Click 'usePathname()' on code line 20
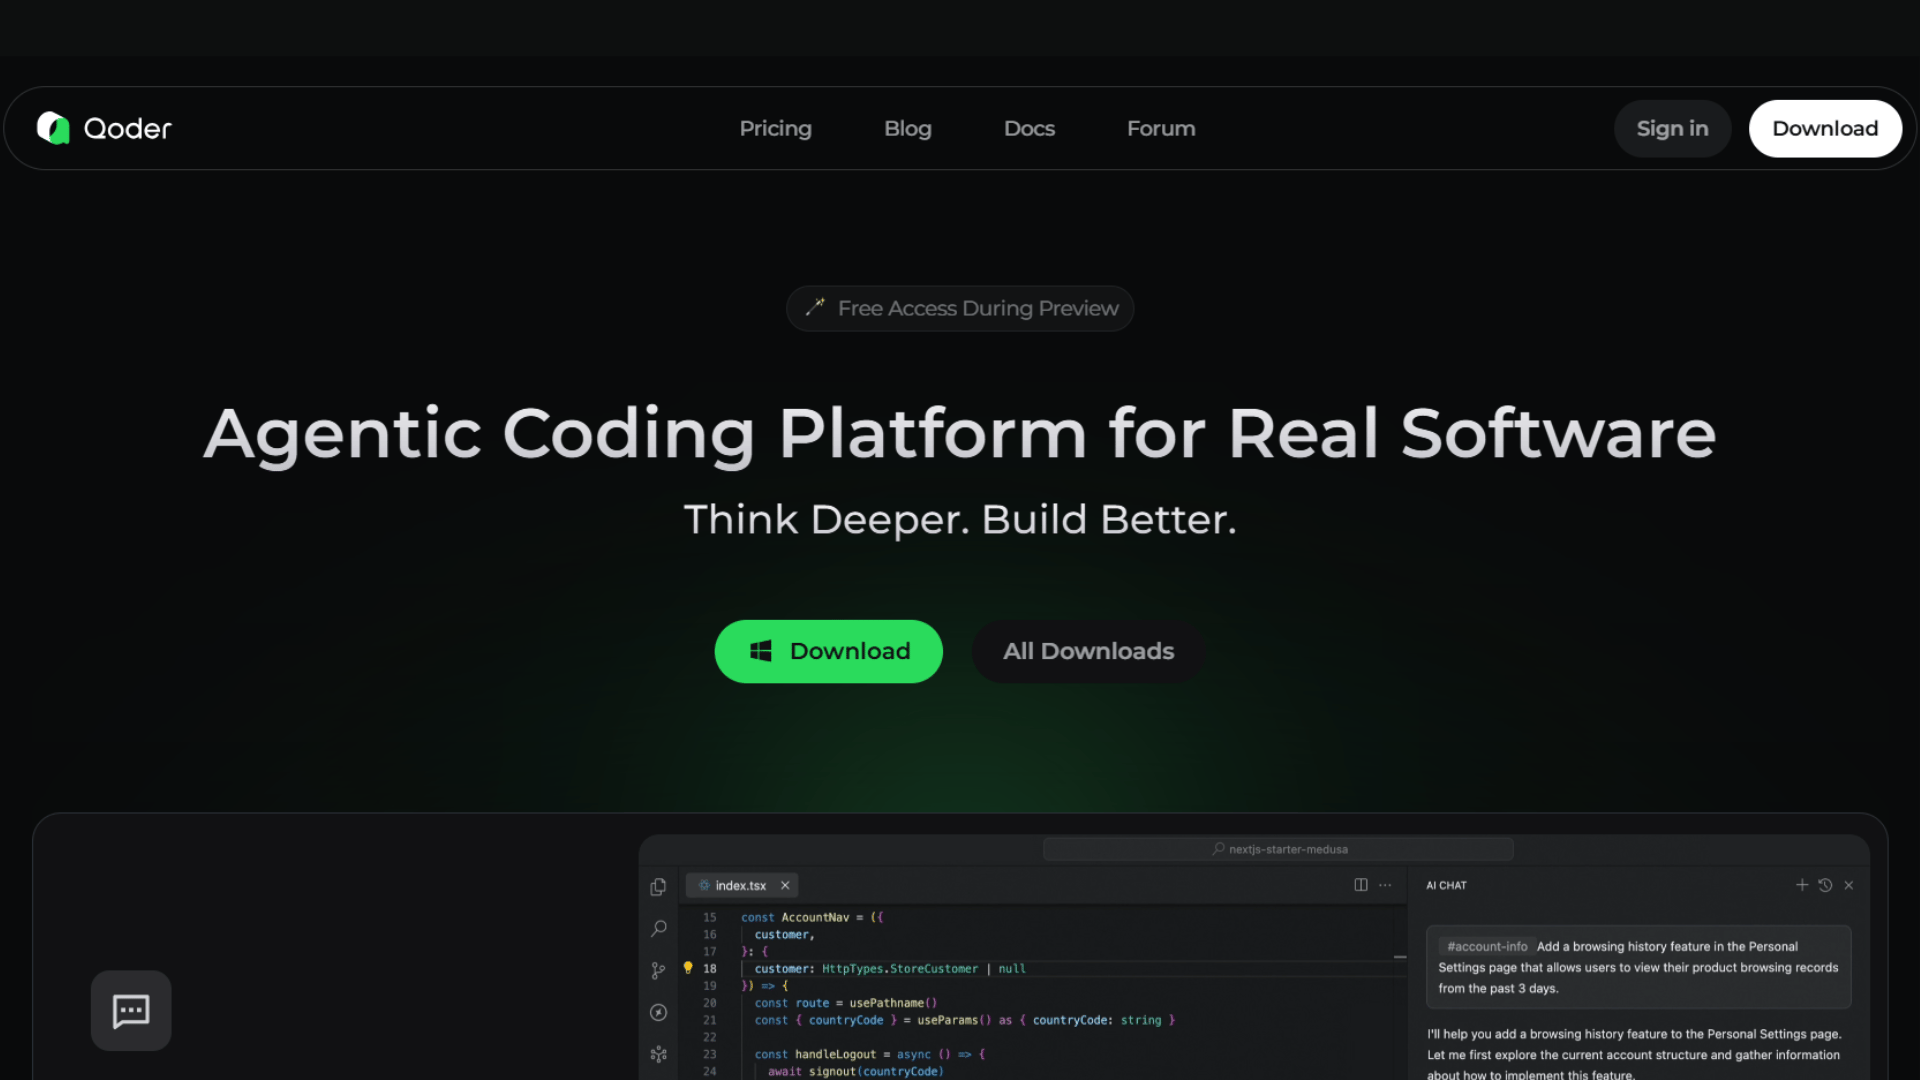The width and height of the screenshot is (1920, 1080). [x=893, y=1003]
